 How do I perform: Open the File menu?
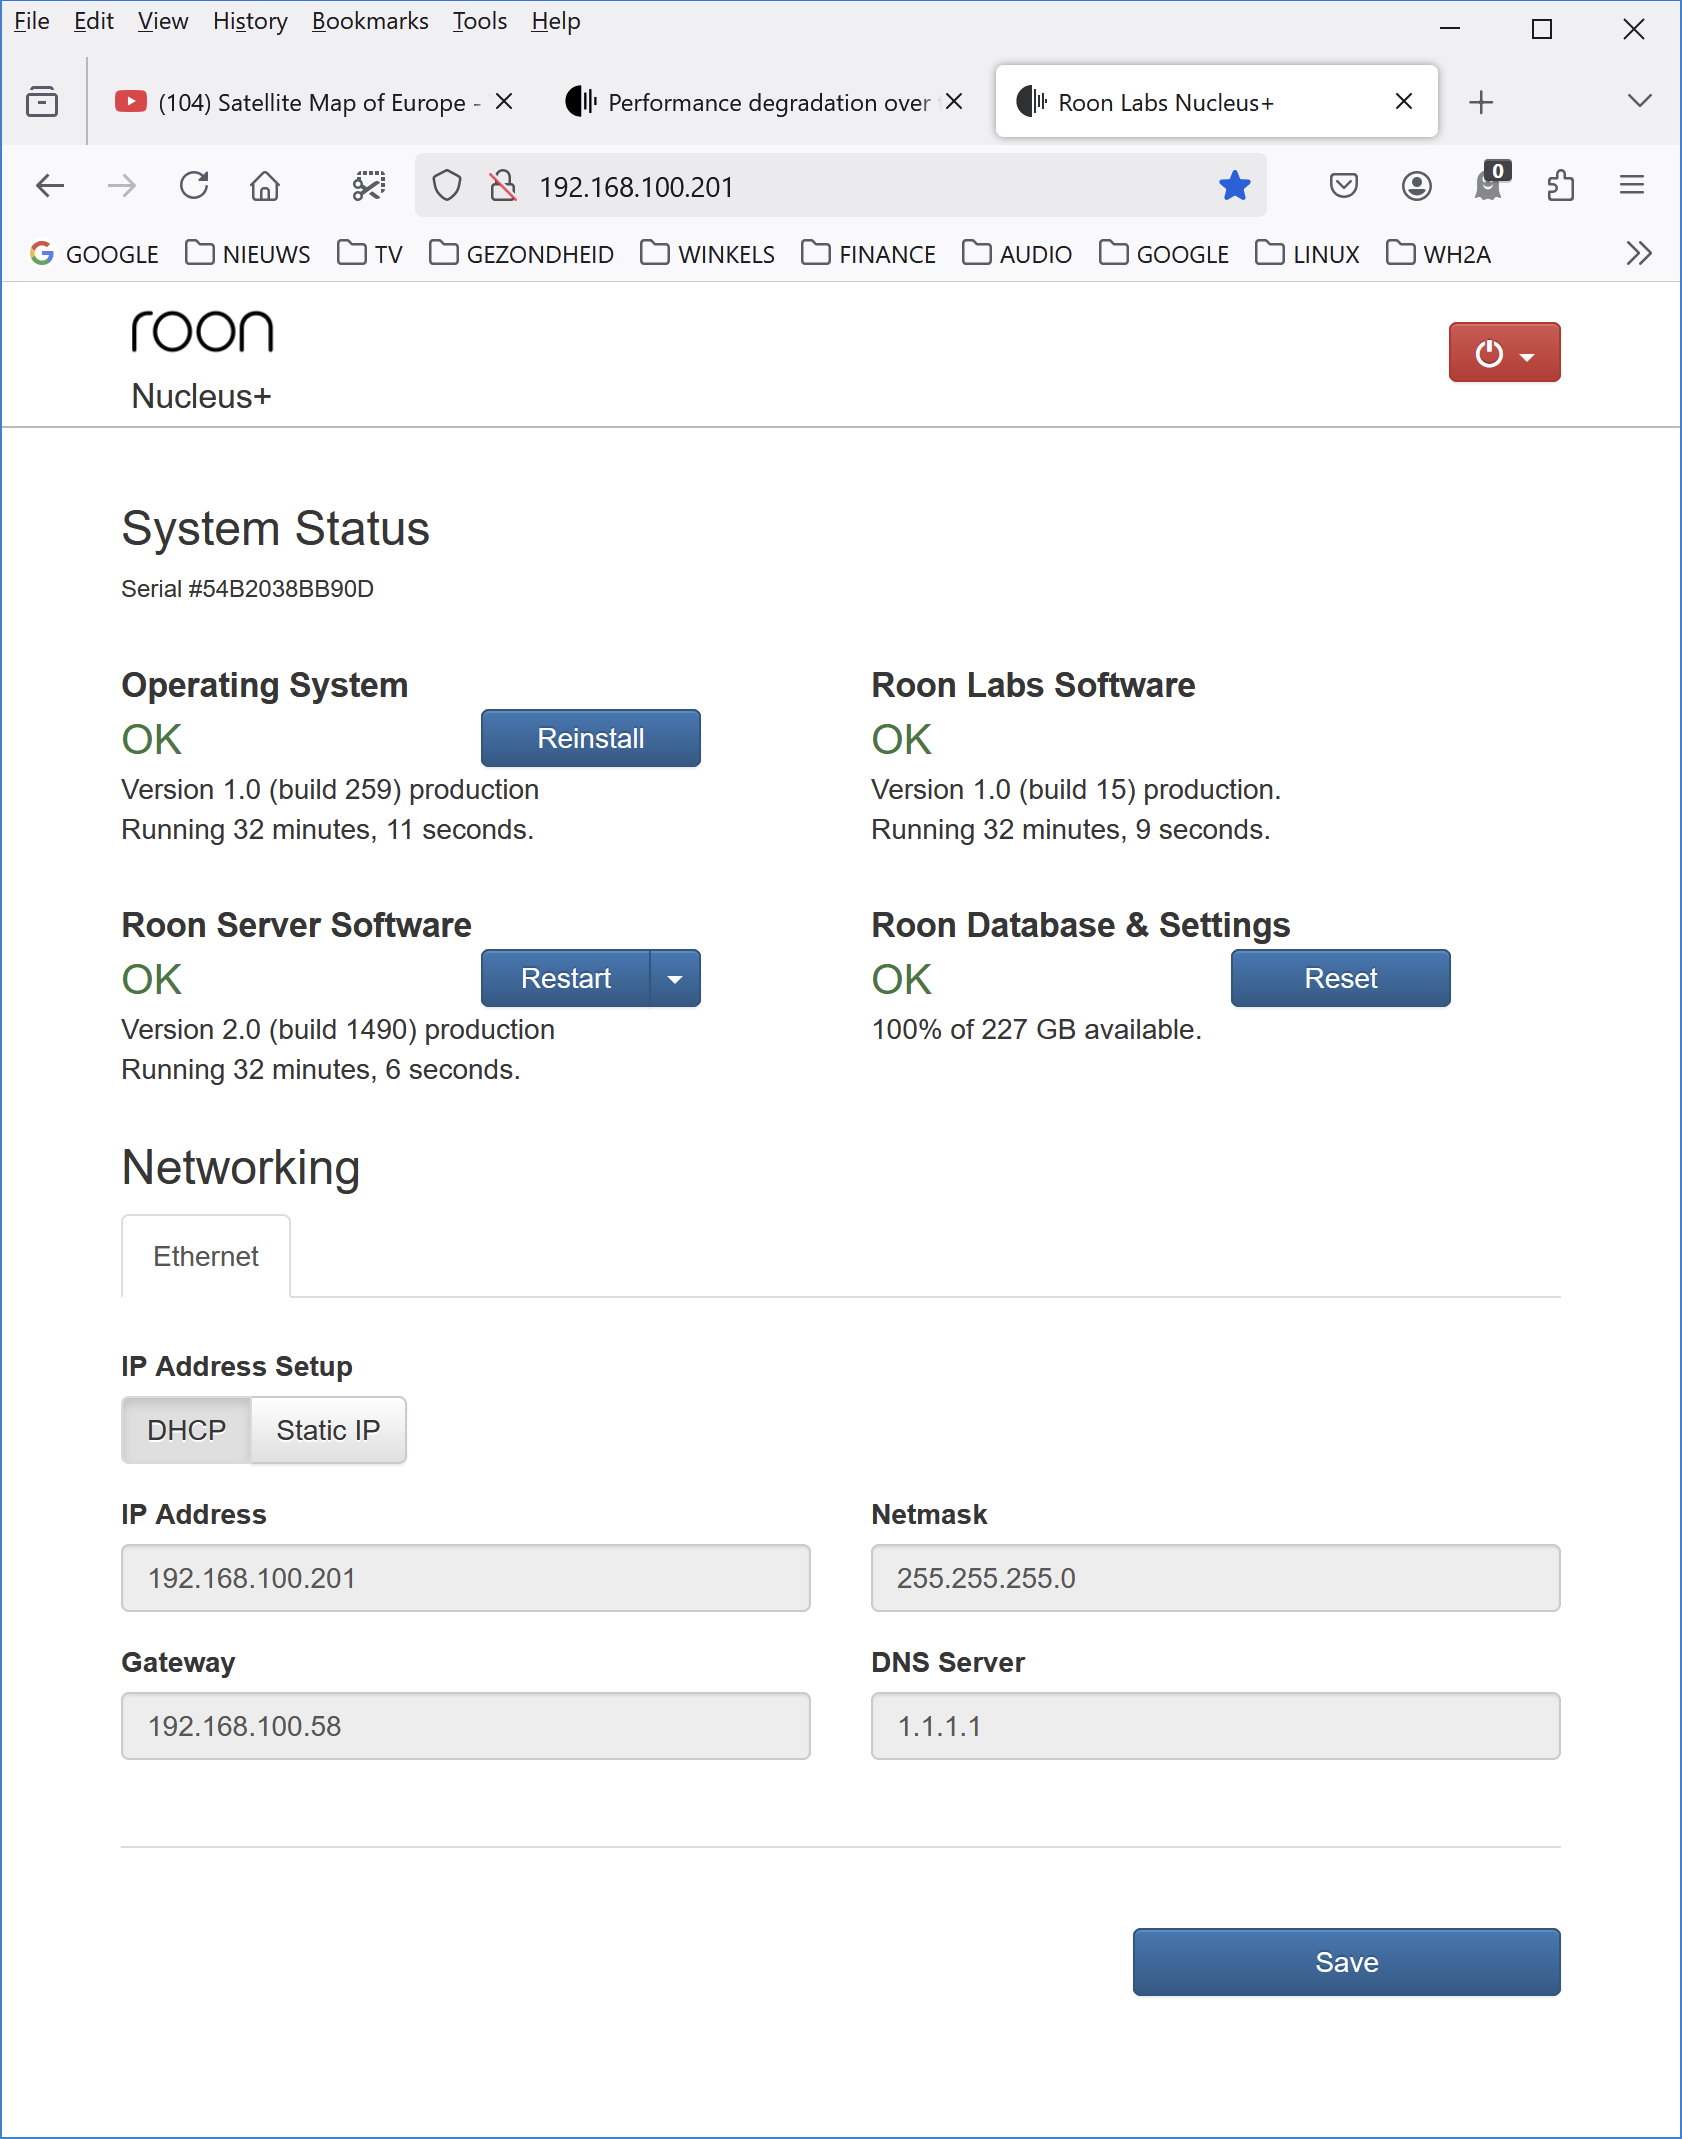coord(32,21)
